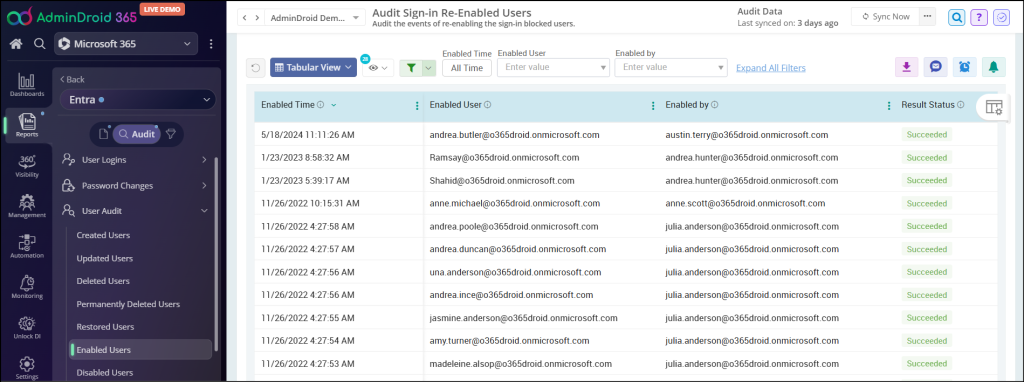Open the chat feedback icon
Viewport: 1024px width, 382px height.
(x=935, y=67)
